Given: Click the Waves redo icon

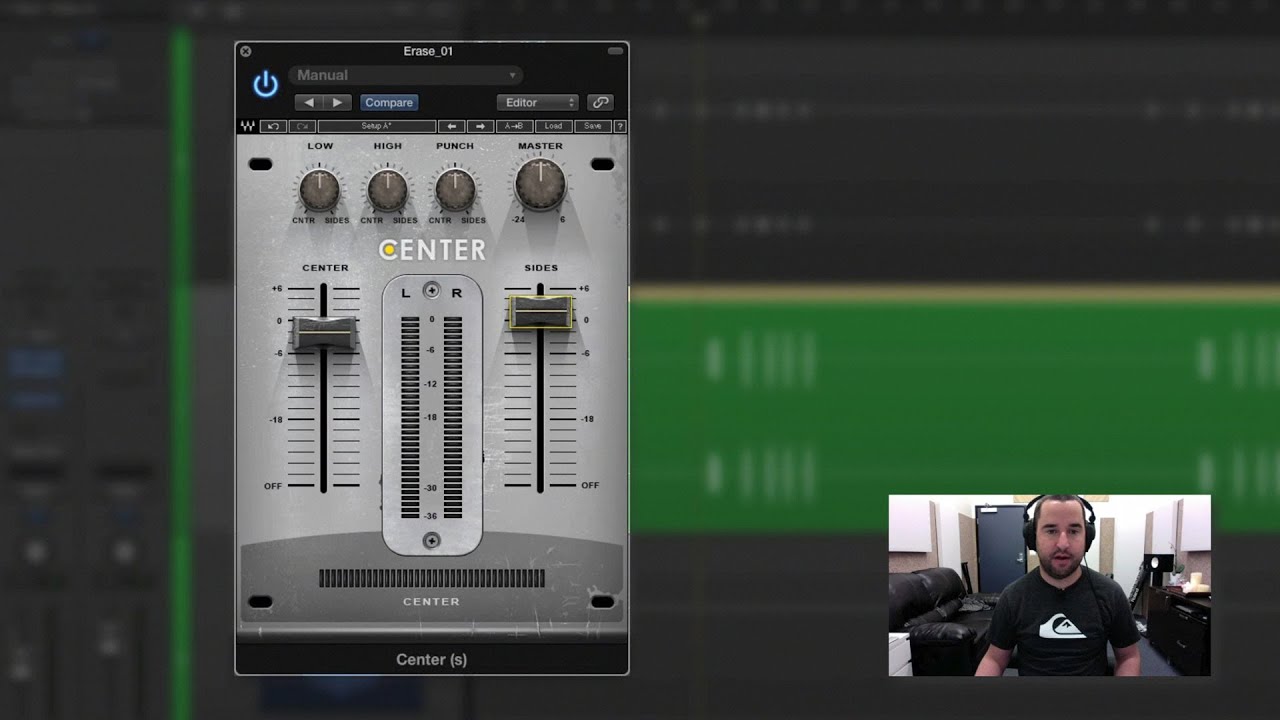Looking at the screenshot, I should (302, 126).
